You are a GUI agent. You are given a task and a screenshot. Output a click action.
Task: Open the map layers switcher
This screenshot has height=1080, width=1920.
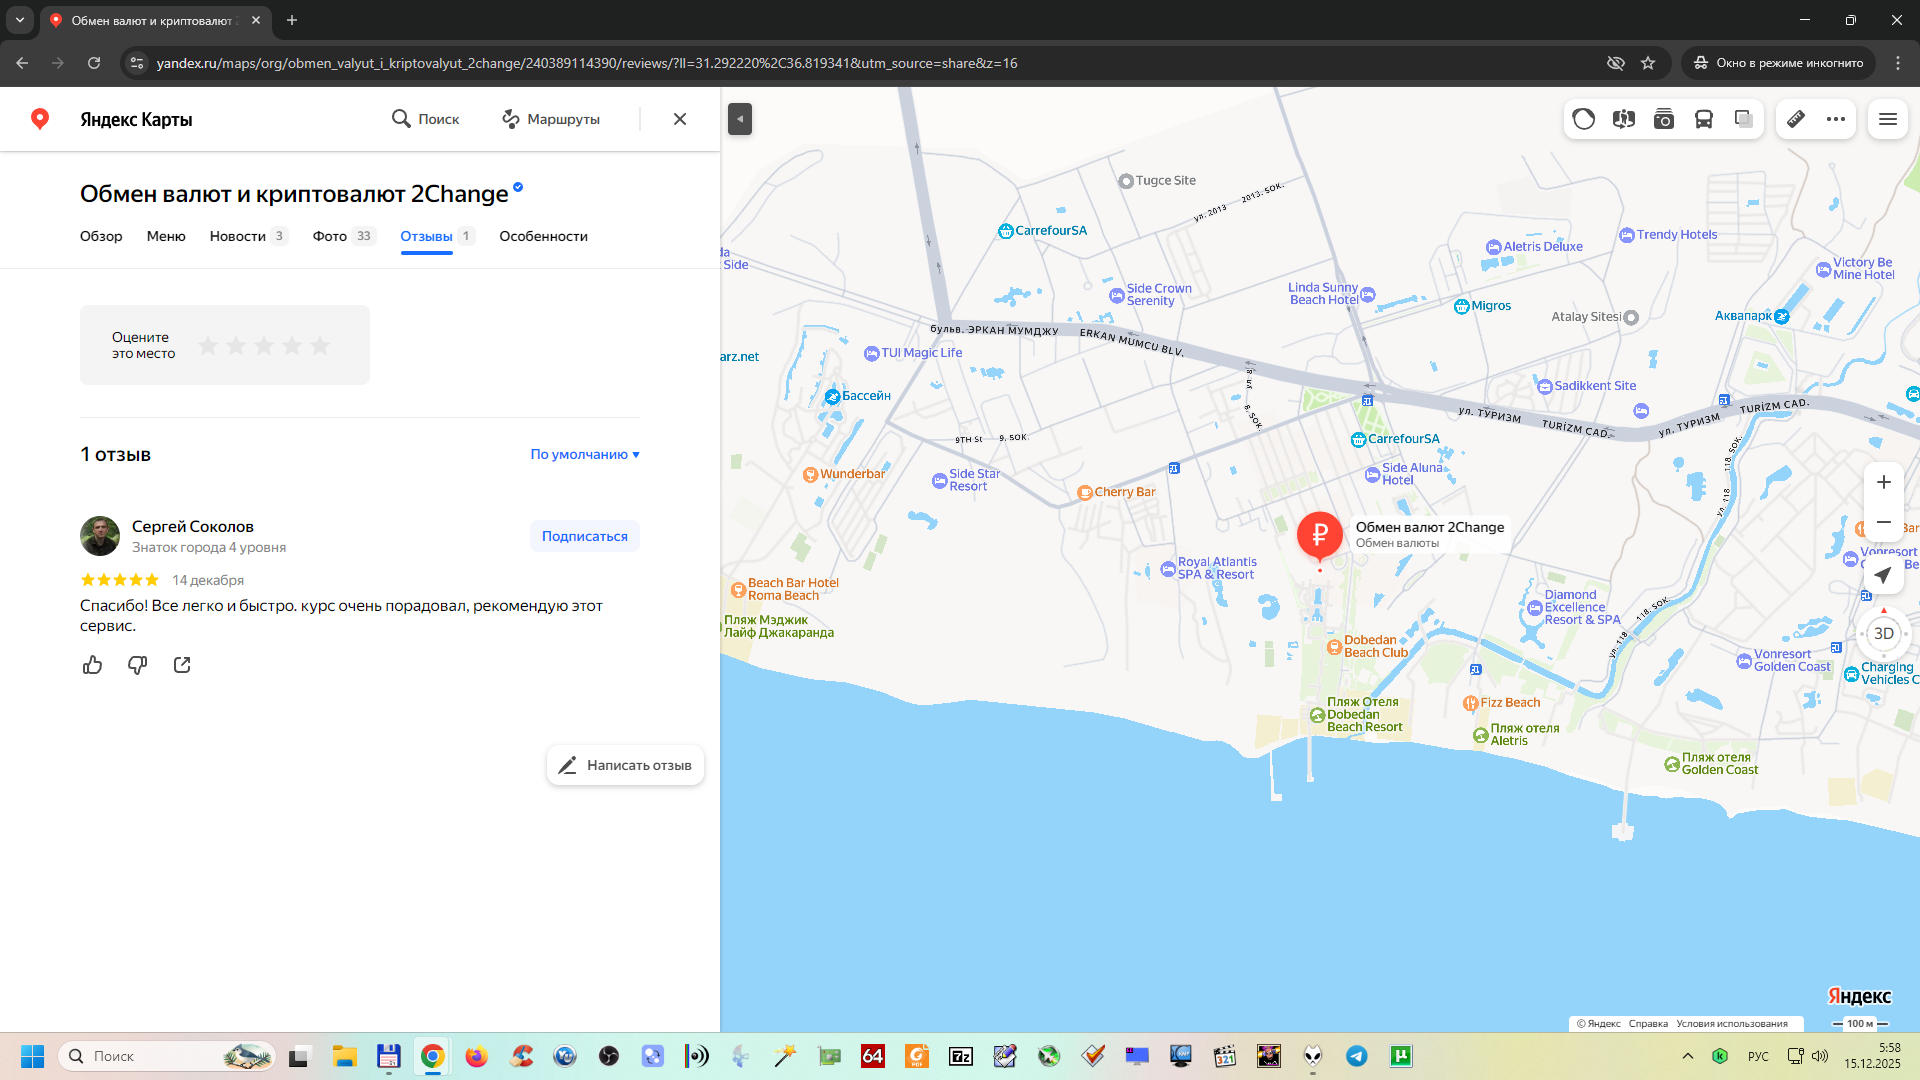[1744, 119]
